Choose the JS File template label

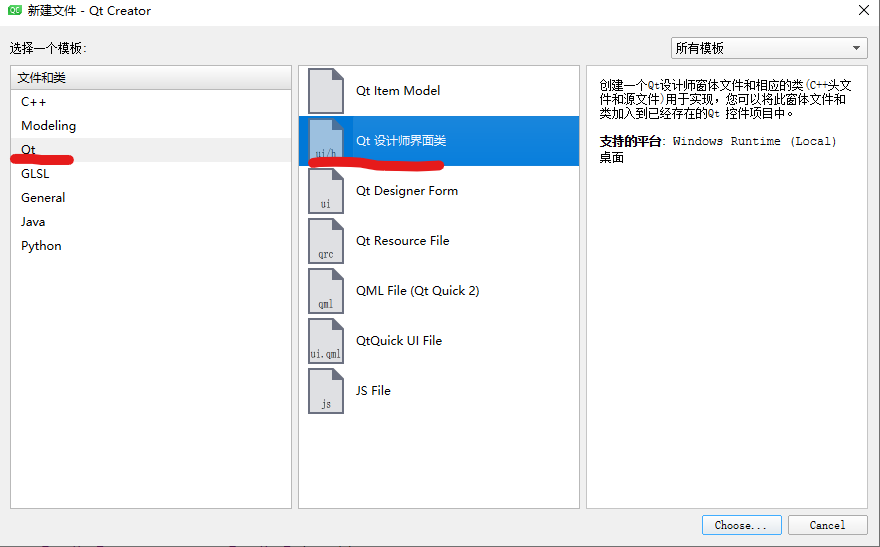point(373,390)
